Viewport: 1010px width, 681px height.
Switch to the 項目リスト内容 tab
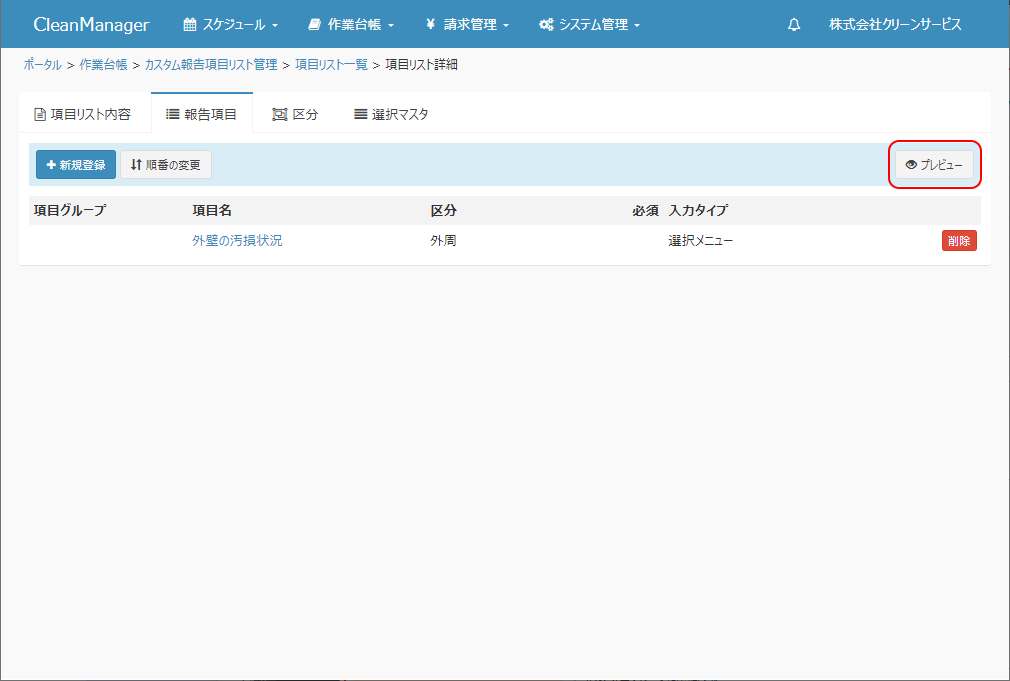click(83, 114)
